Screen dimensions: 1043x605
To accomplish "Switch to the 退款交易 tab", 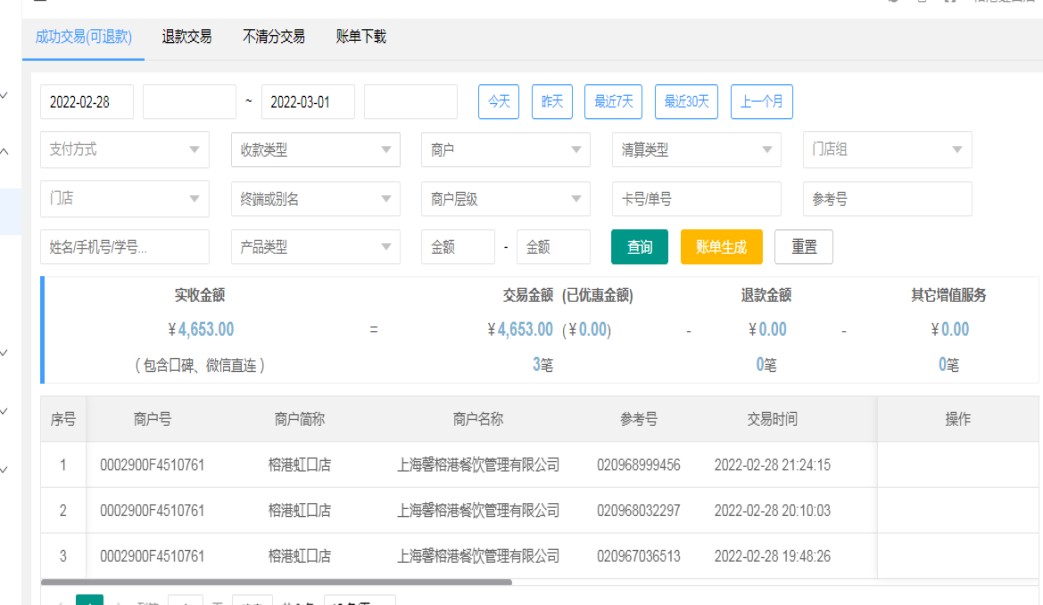I will tap(187, 37).
